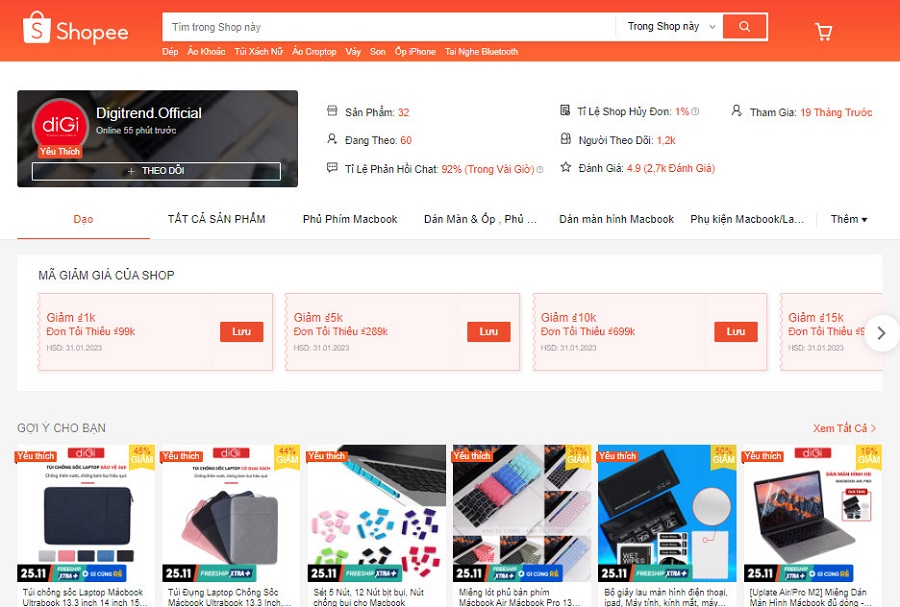Image resolution: width=900 pixels, height=607 pixels.
Task: Save the Giảm ₫5k voucher with Lưu
Action: tap(488, 332)
